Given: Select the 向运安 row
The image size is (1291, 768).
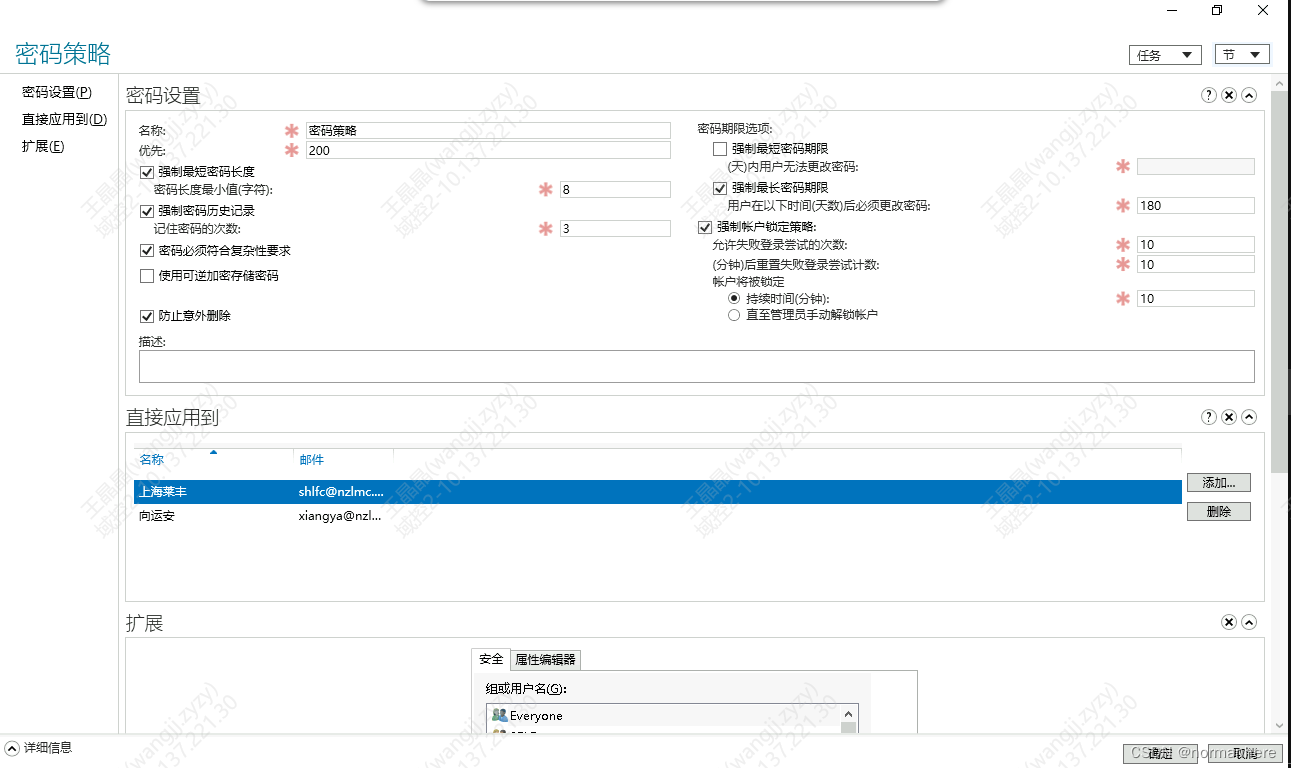Looking at the screenshot, I should [657, 516].
